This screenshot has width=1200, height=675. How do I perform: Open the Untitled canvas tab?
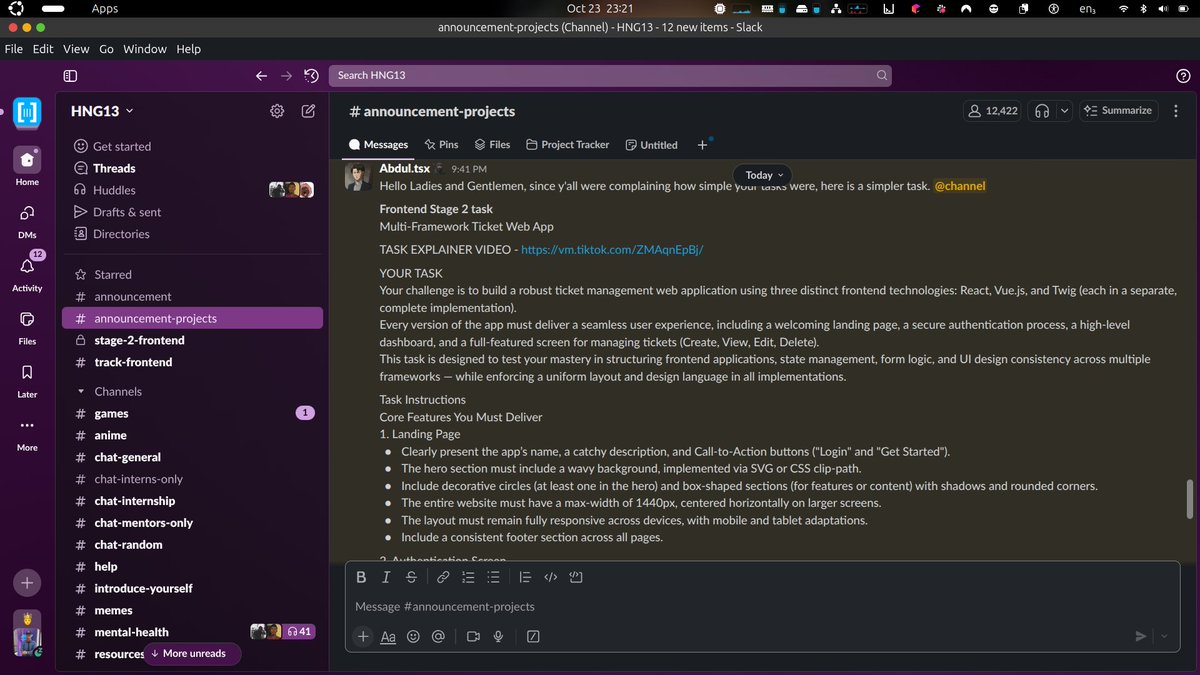[x=651, y=145]
